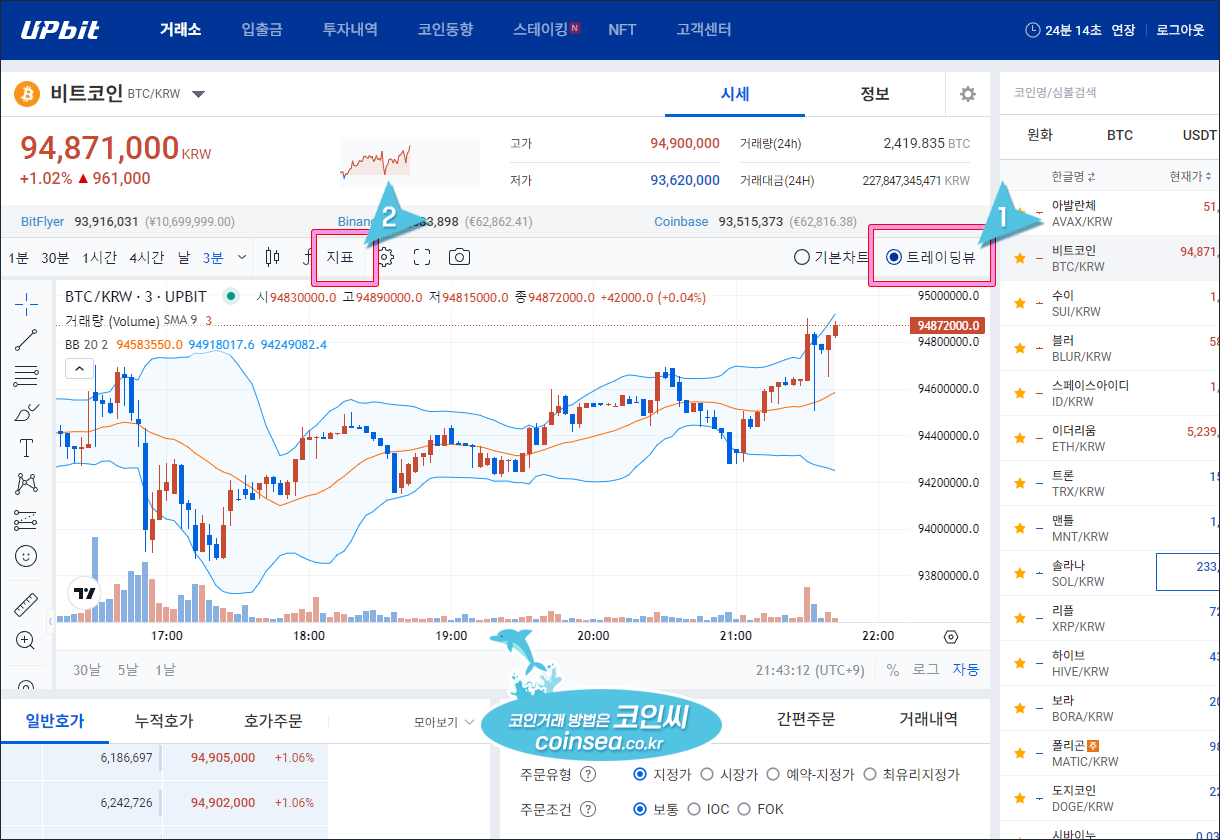This screenshot has height=840, width=1220.
Task: Open the 지표 indicators button
Action: tap(340, 257)
